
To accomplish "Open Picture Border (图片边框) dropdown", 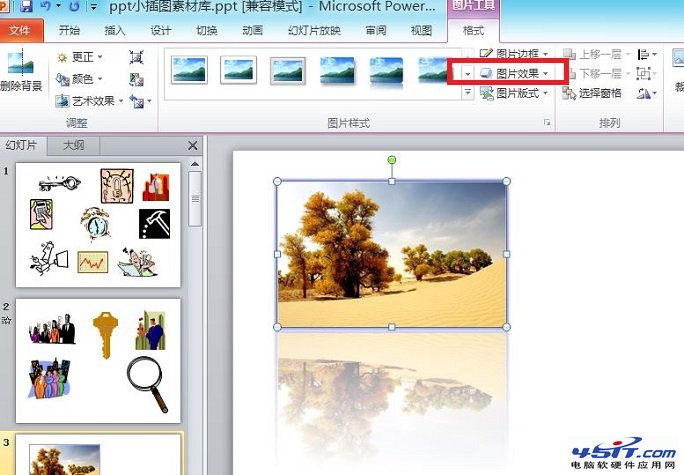I will 514,54.
